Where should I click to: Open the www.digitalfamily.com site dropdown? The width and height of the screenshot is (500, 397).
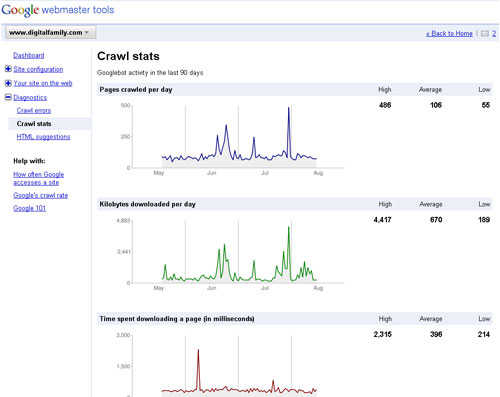point(50,33)
